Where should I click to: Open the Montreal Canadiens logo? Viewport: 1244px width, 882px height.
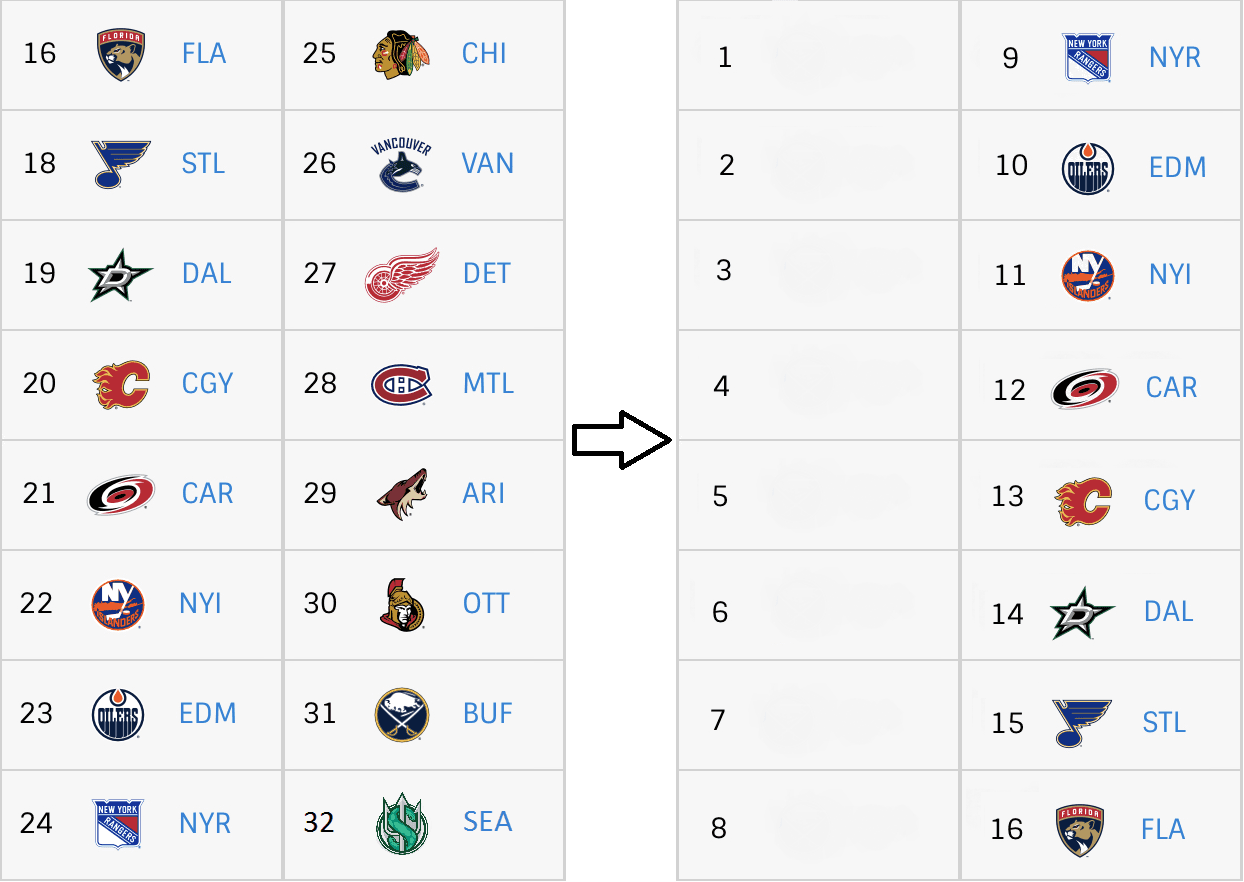click(401, 384)
